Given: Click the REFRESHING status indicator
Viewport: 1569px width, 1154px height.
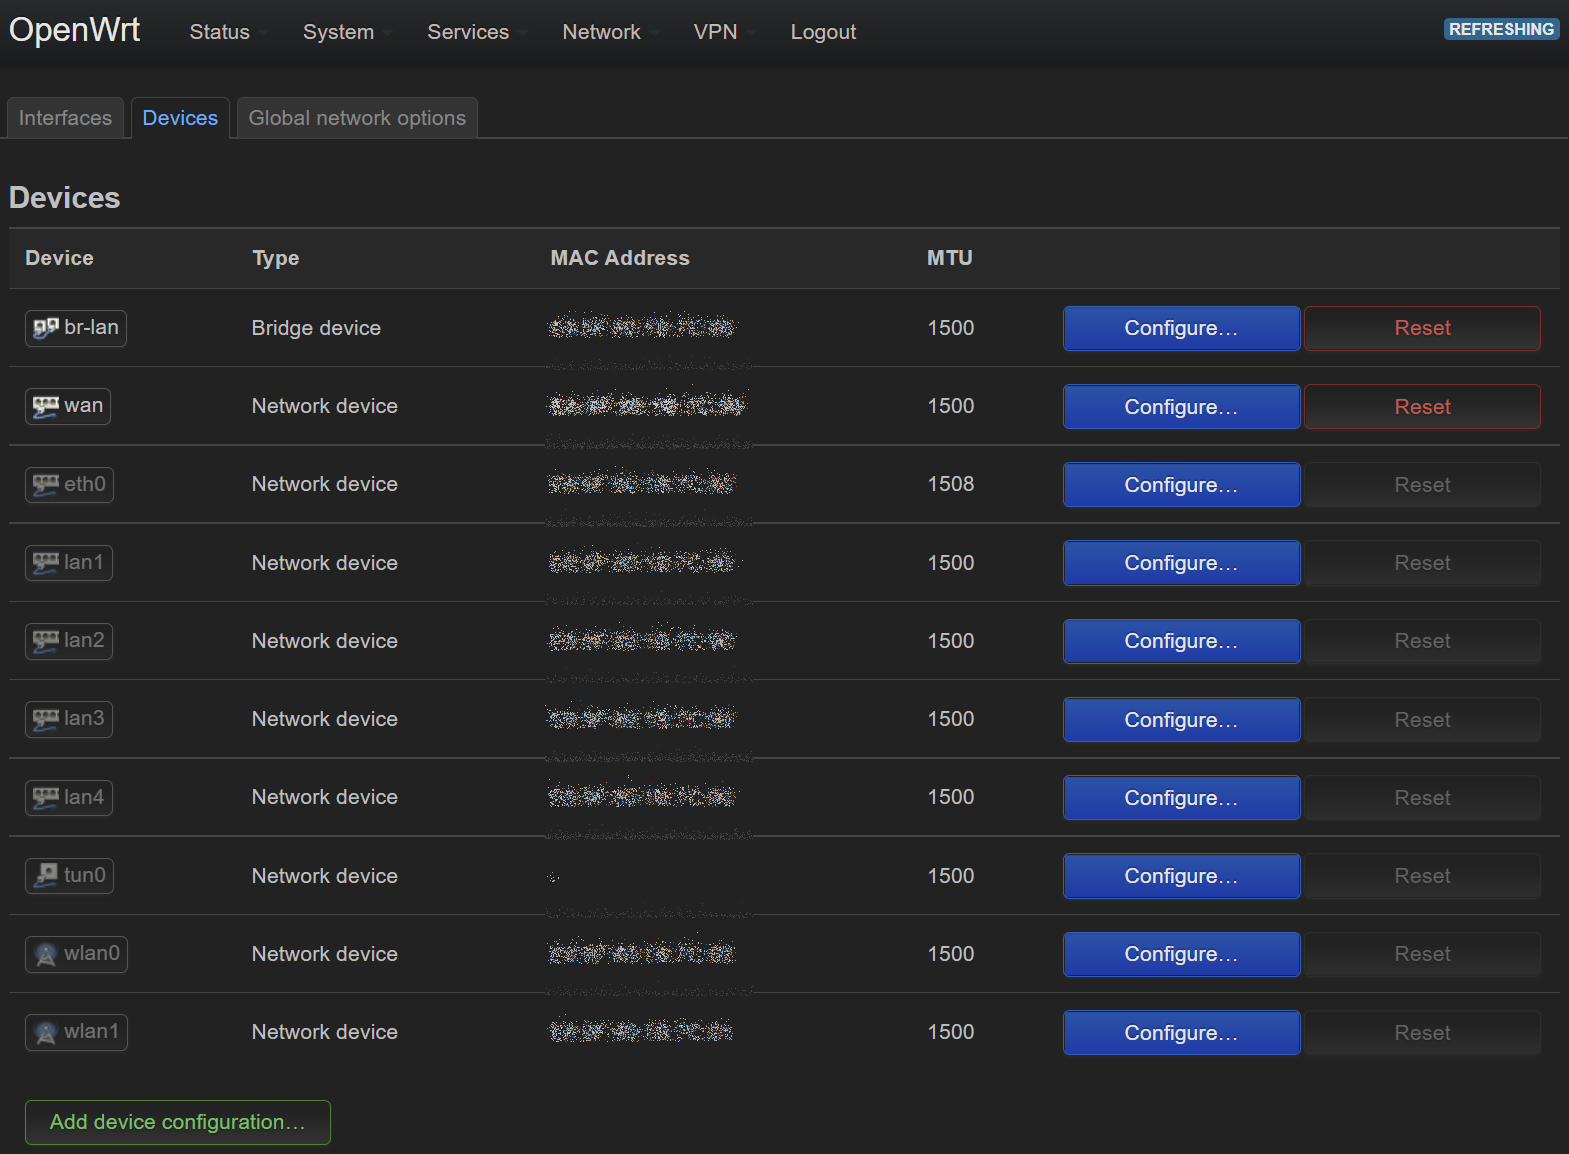Looking at the screenshot, I should pos(1501,29).
